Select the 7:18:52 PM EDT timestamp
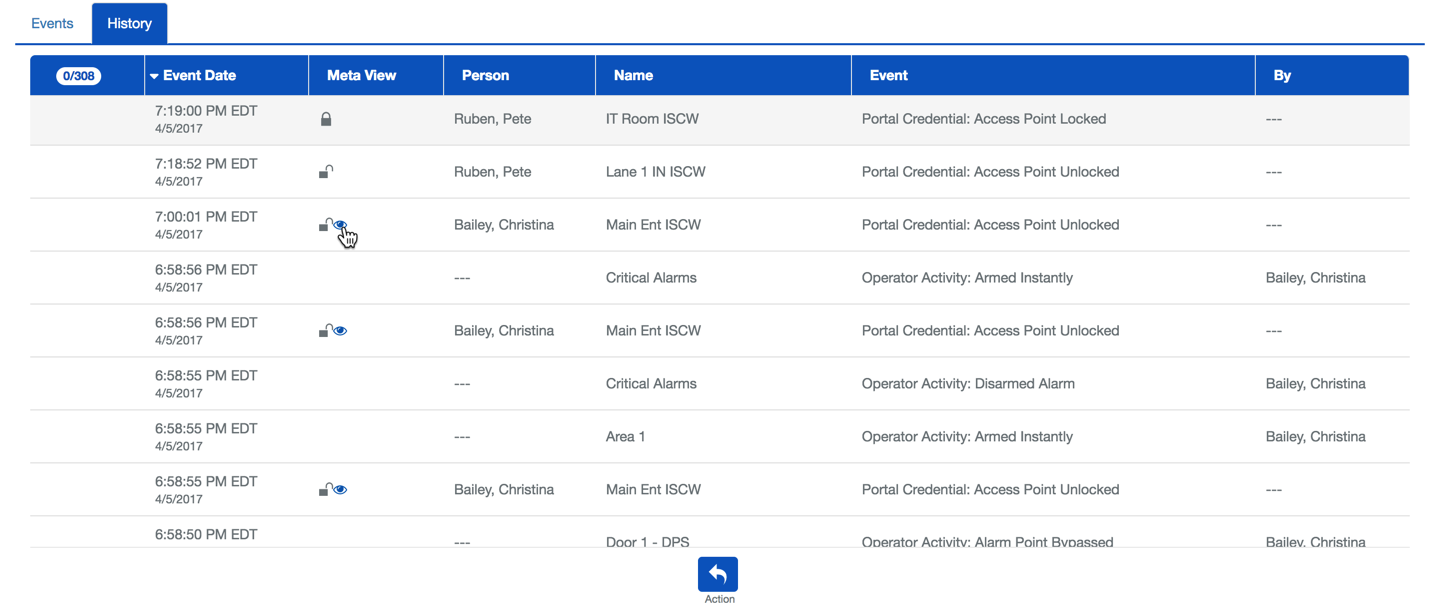Screen dimensions: 1440x614 pos(206,164)
